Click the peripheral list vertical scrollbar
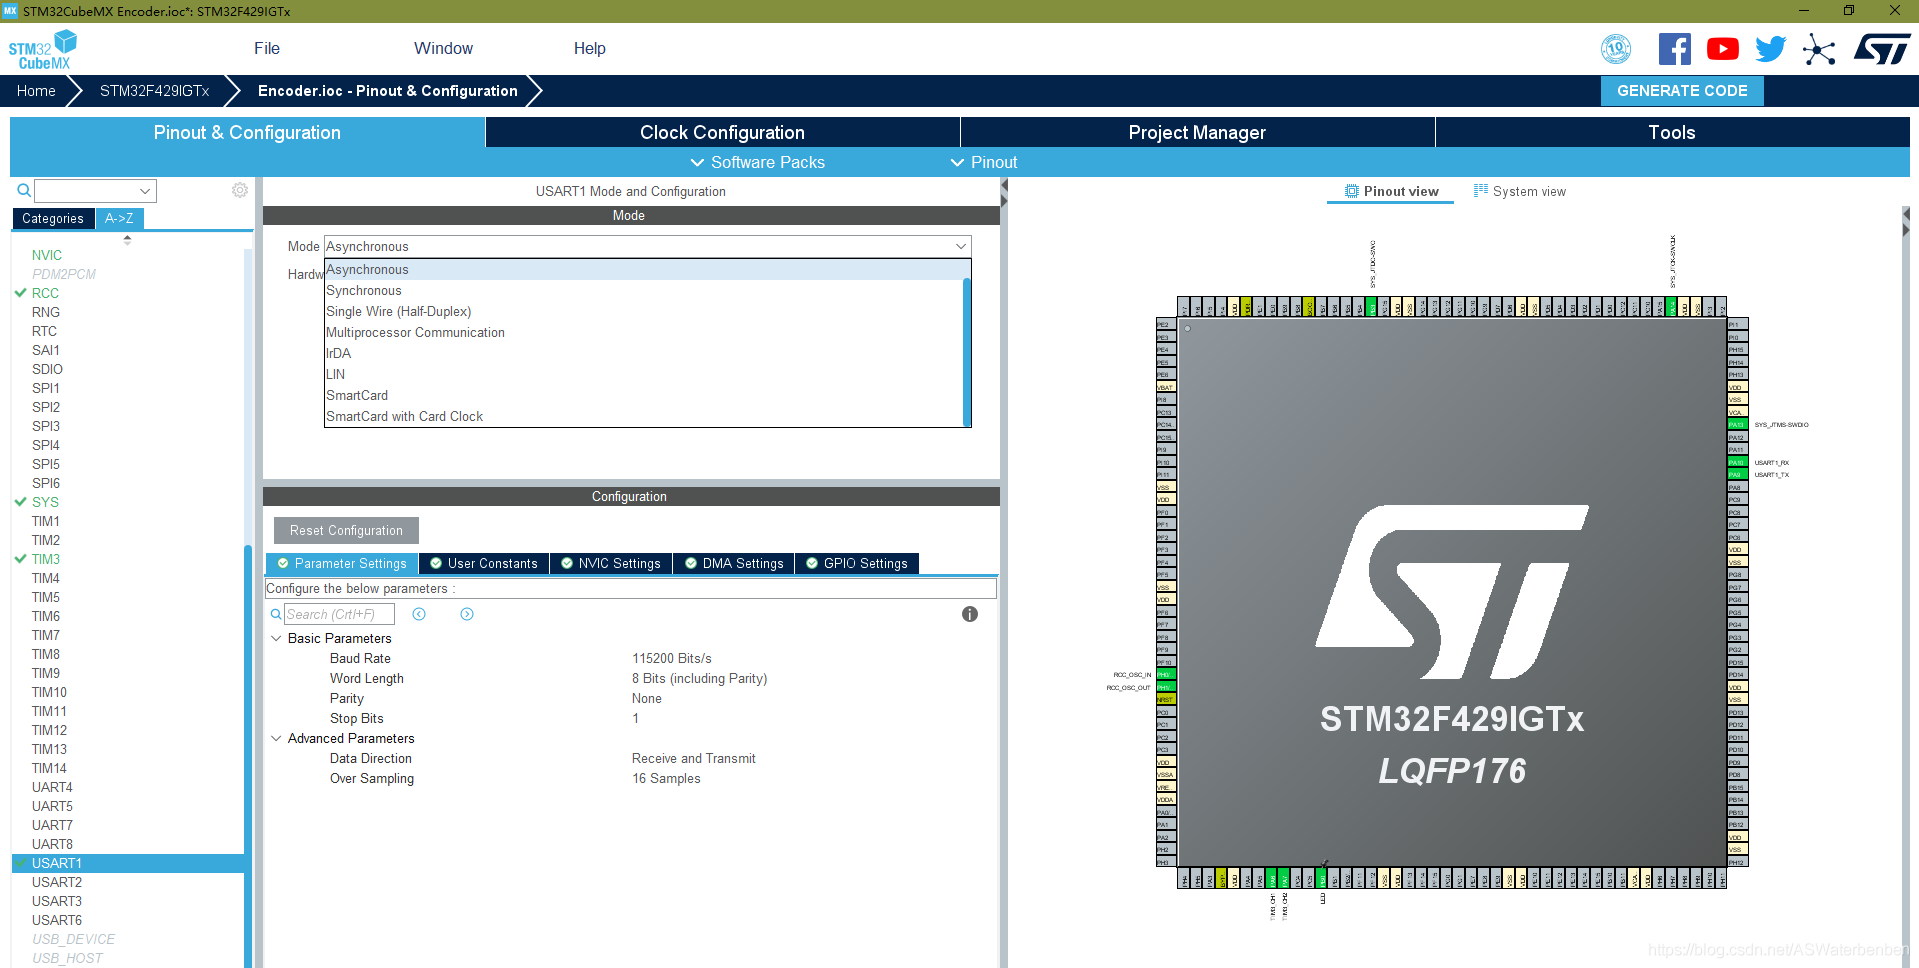Image resolution: width=1919 pixels, height=968 pixels. point(248,755)
